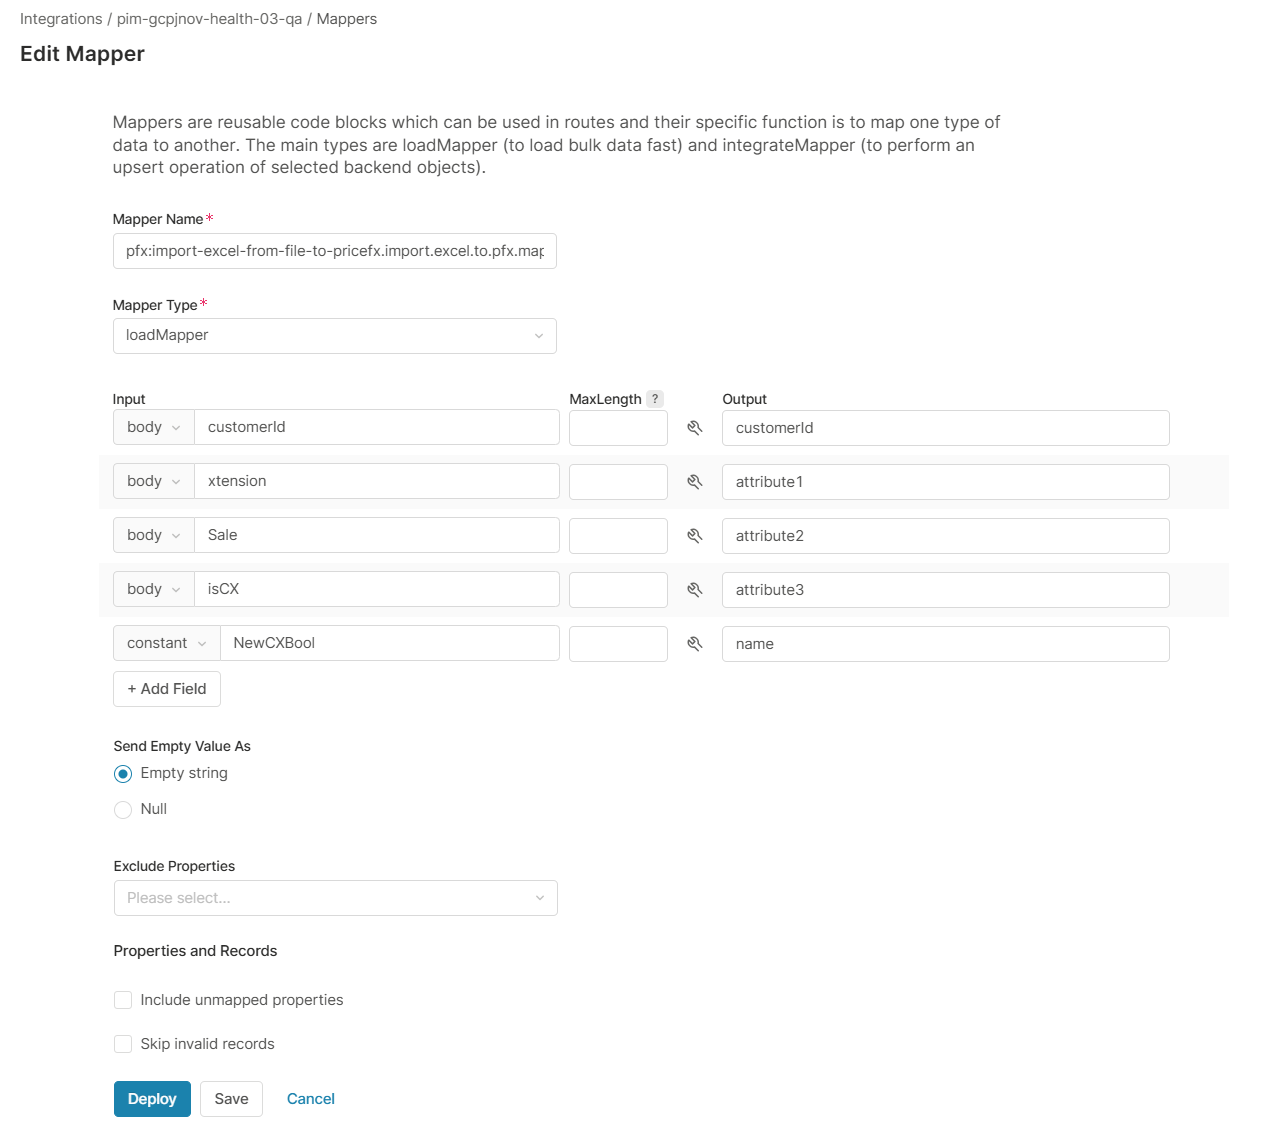Click the Add Field button

tap(167, 689)
